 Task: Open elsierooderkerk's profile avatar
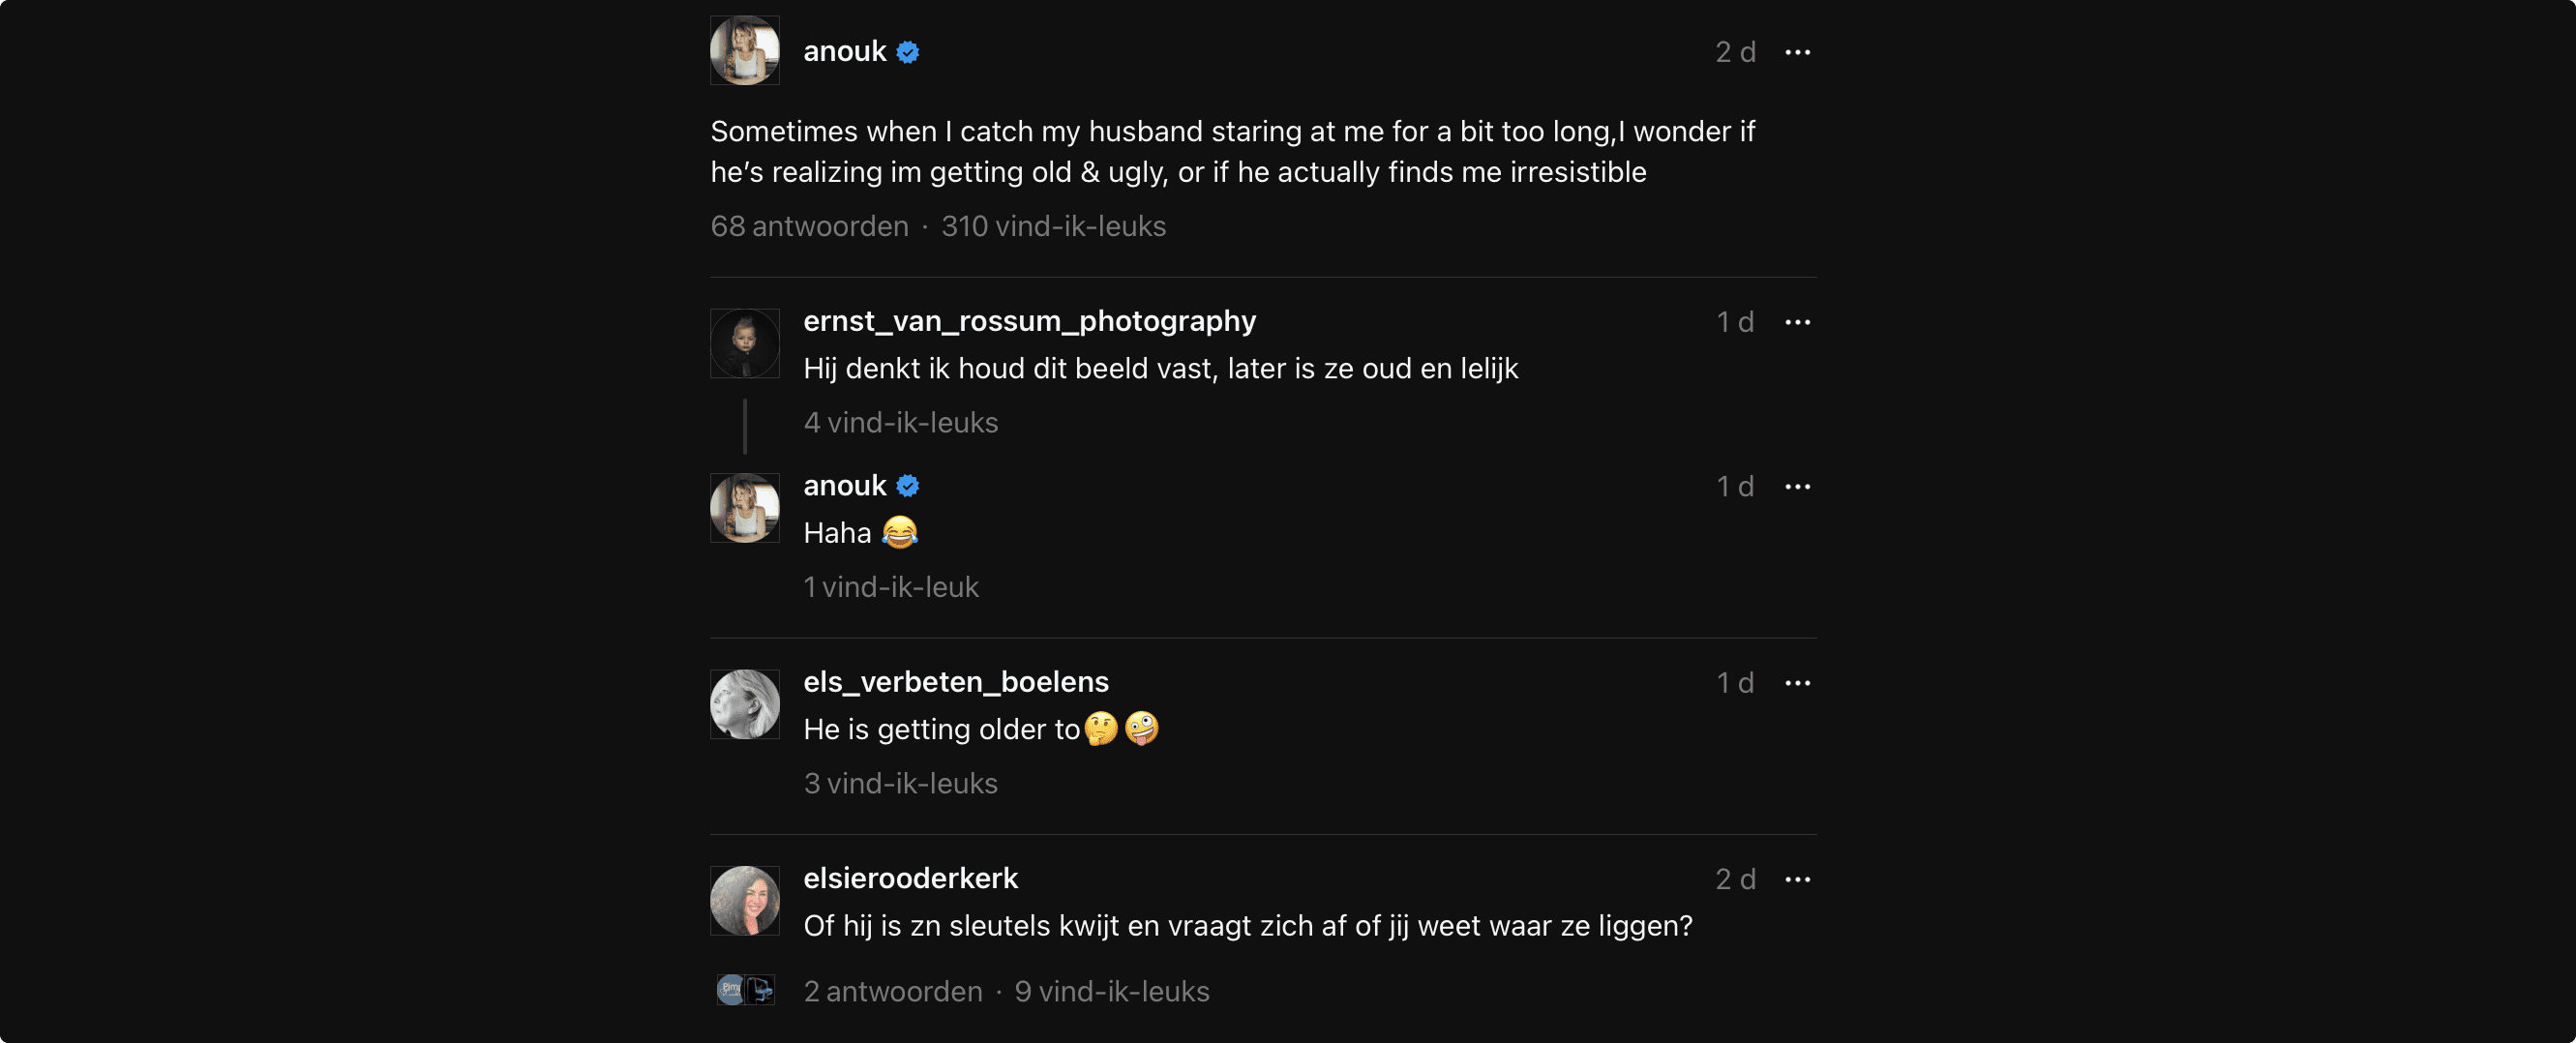(x=745, y=900)
